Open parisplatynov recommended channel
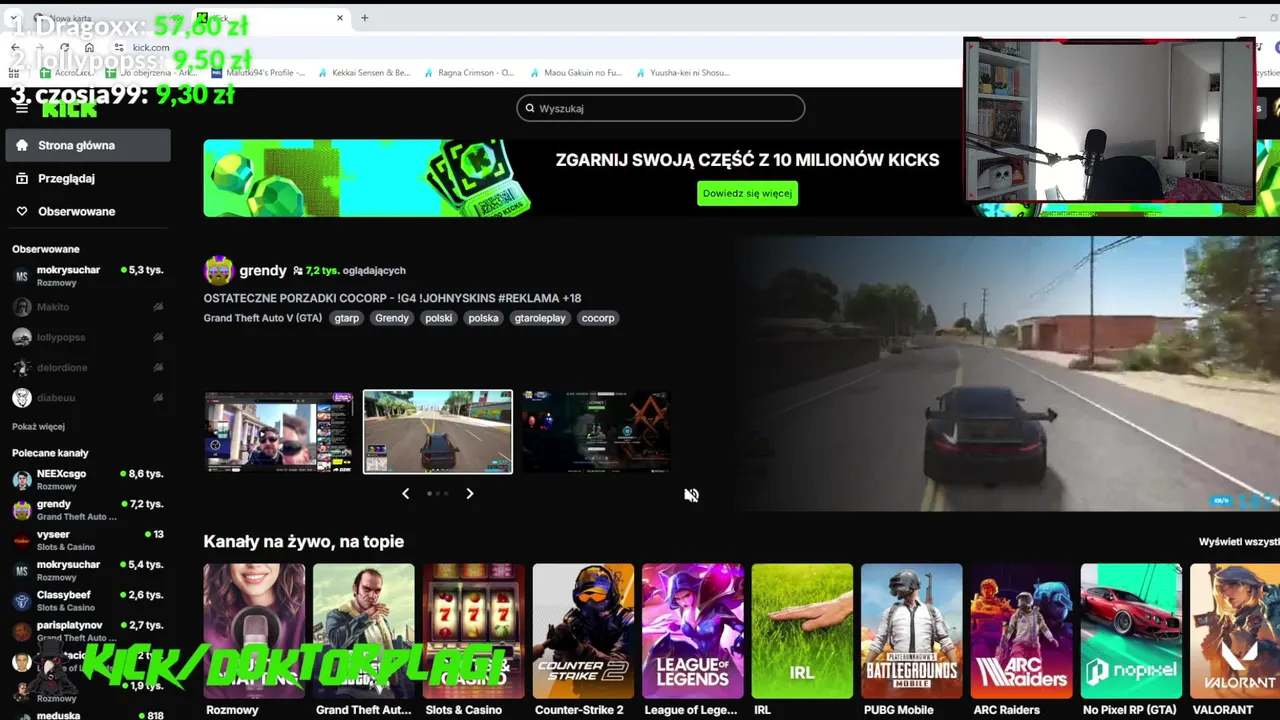The width and height of the screenshot is (1280, 720). pyautogui.click(x=87, y=631)
